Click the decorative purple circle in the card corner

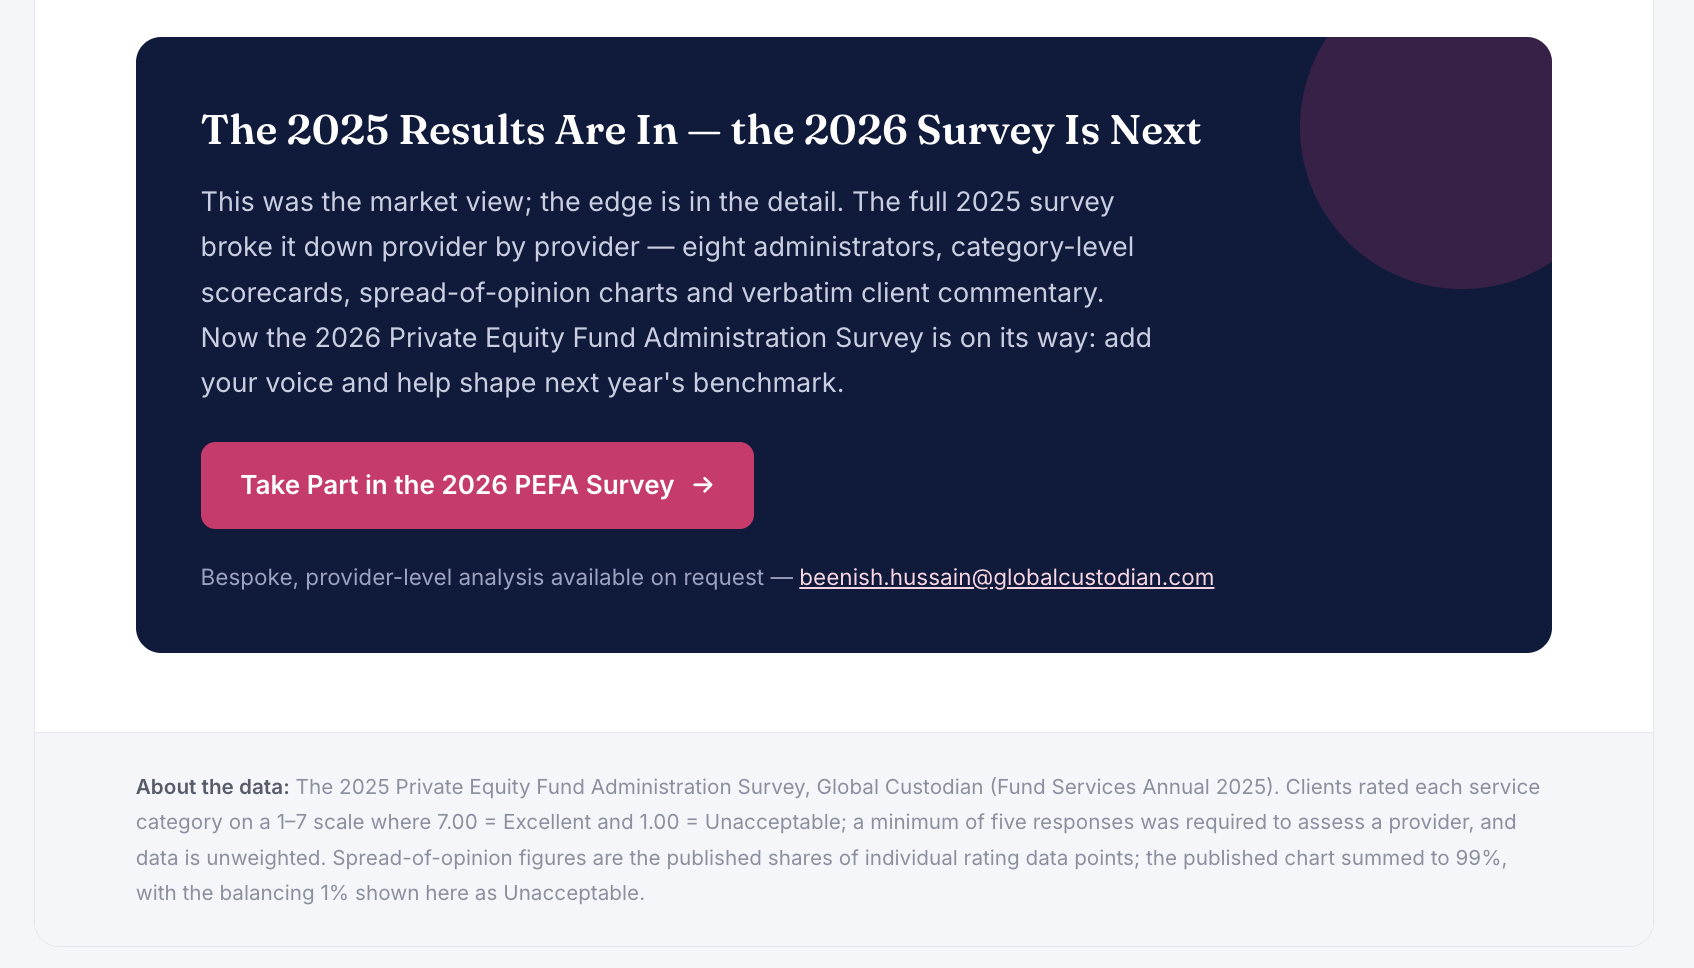[x=1440, y=150]
